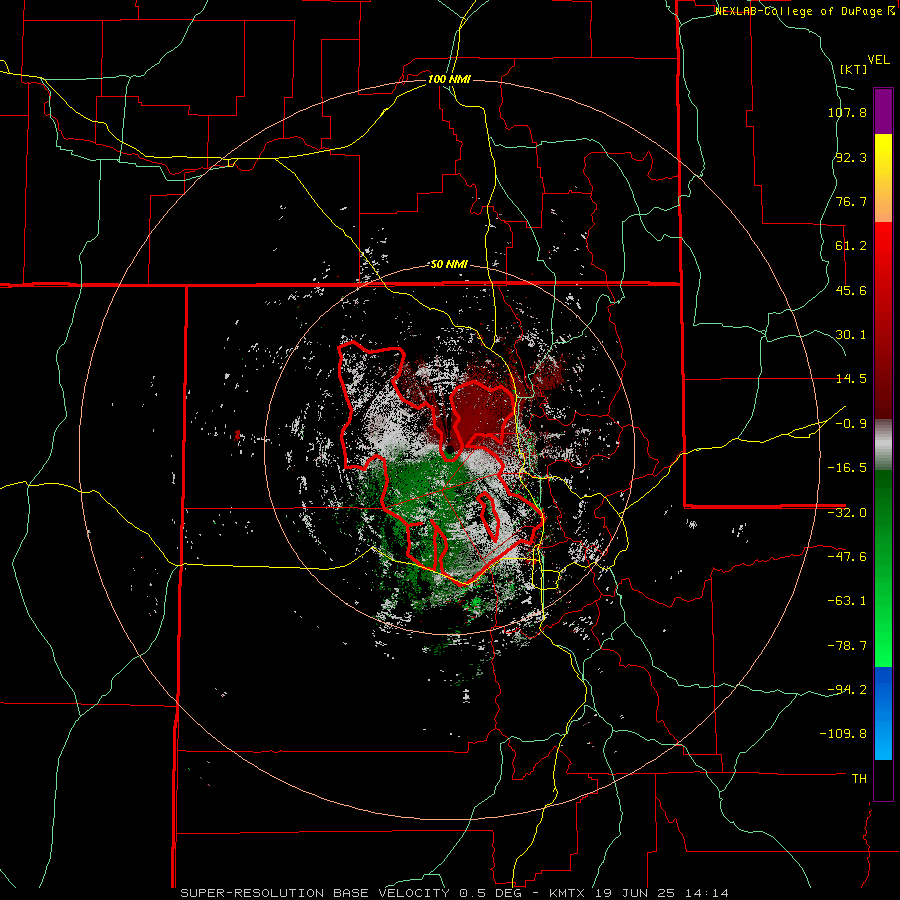Click the 50 NMI range ring label

pyautogui.click(x=449, y=265)
